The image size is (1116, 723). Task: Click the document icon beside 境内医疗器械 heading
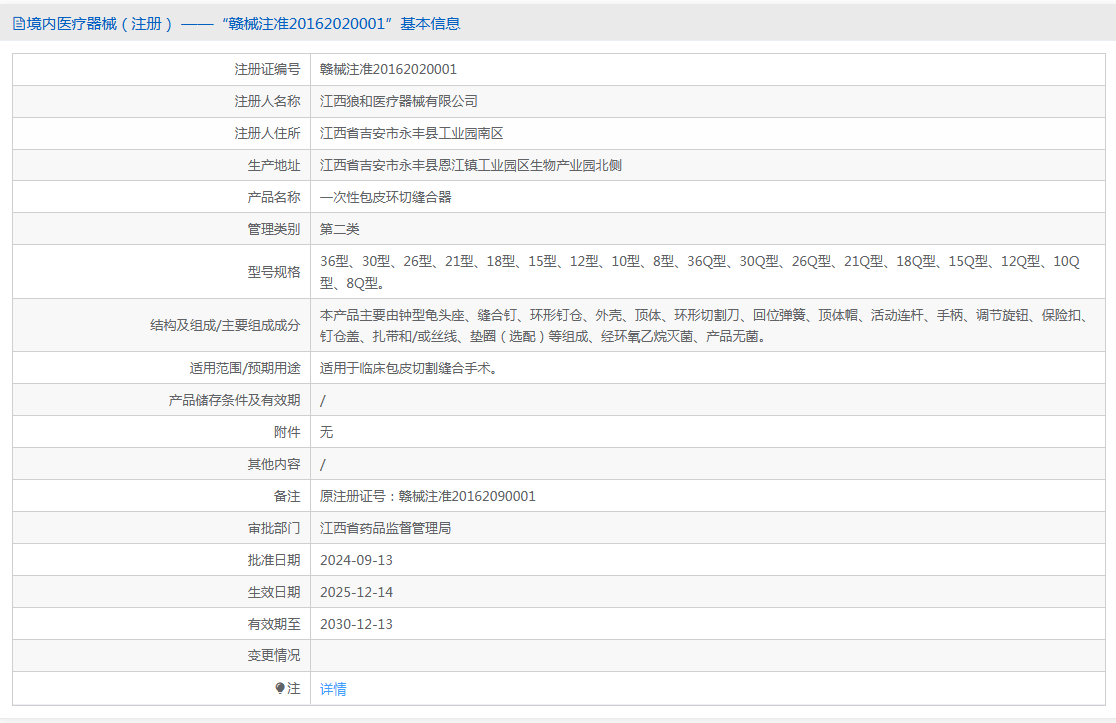19,24
